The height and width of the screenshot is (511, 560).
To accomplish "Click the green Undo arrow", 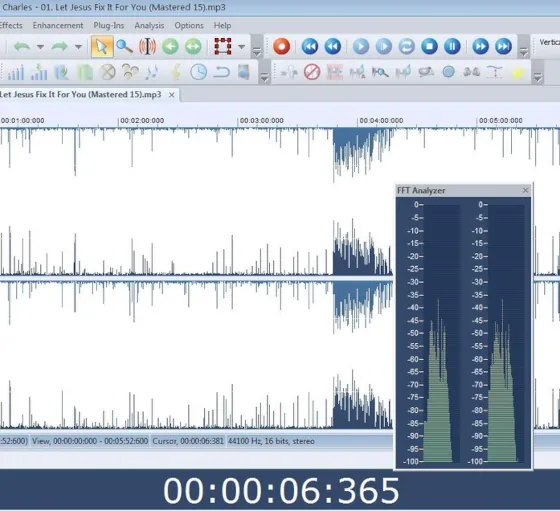I will [x=22, y=46].
